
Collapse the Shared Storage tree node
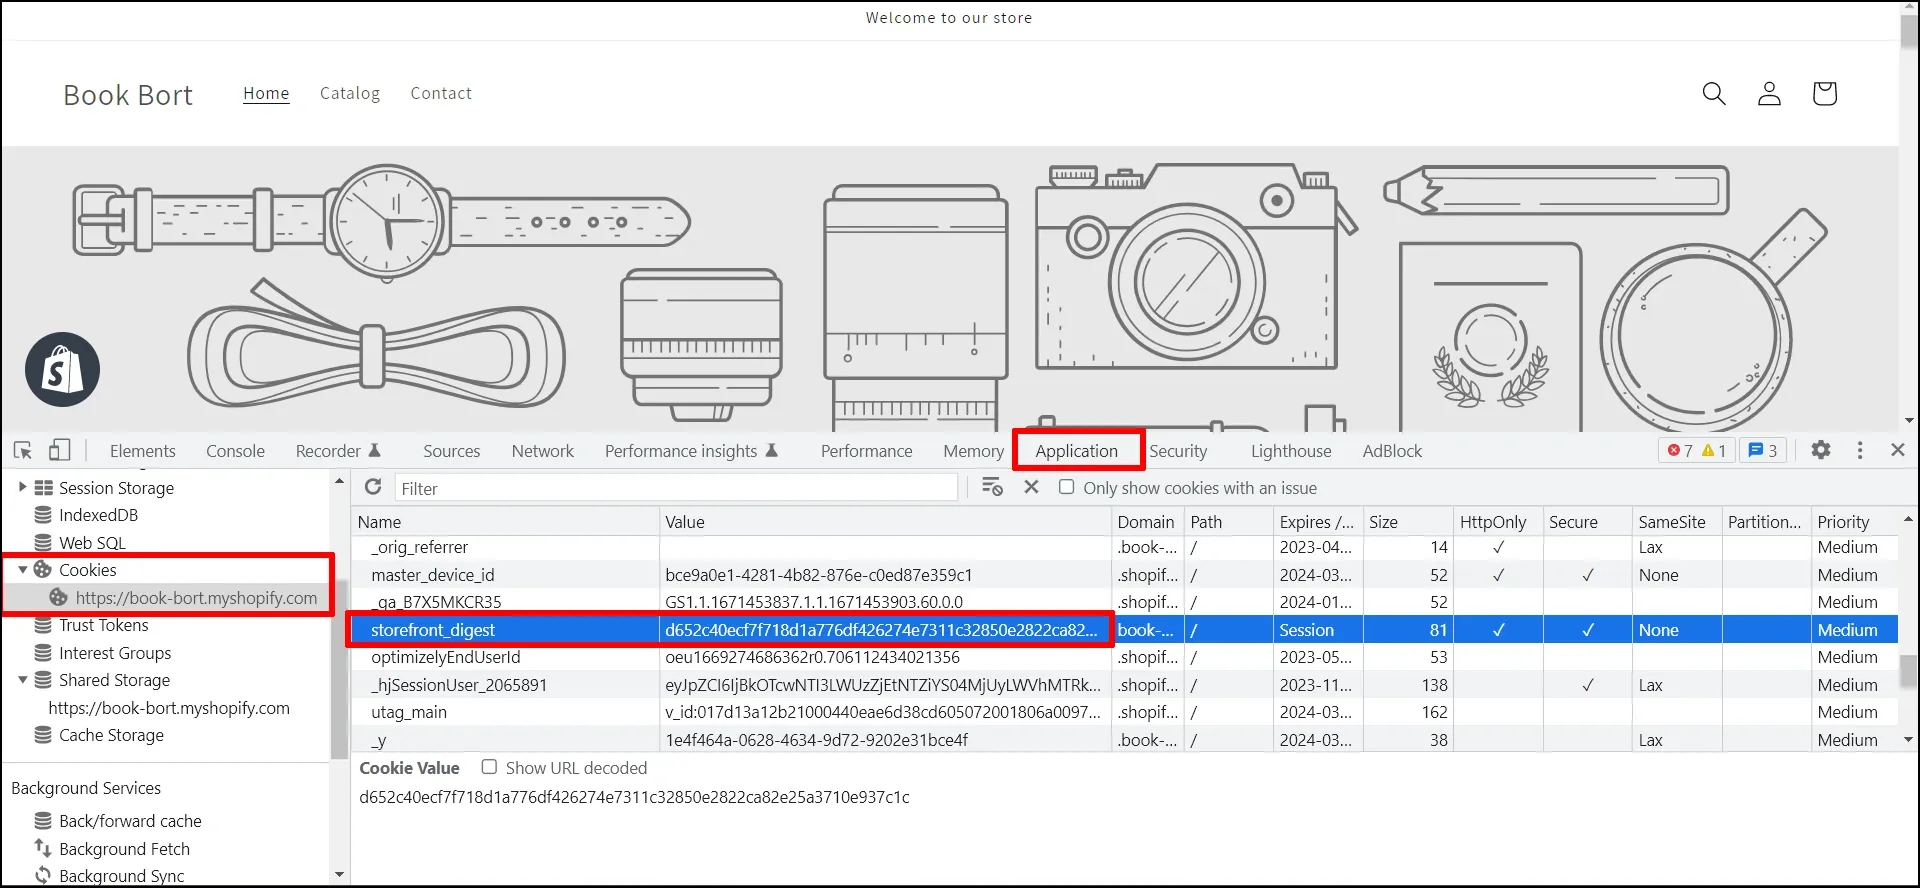pyautogui.click(x=22, y=680)
